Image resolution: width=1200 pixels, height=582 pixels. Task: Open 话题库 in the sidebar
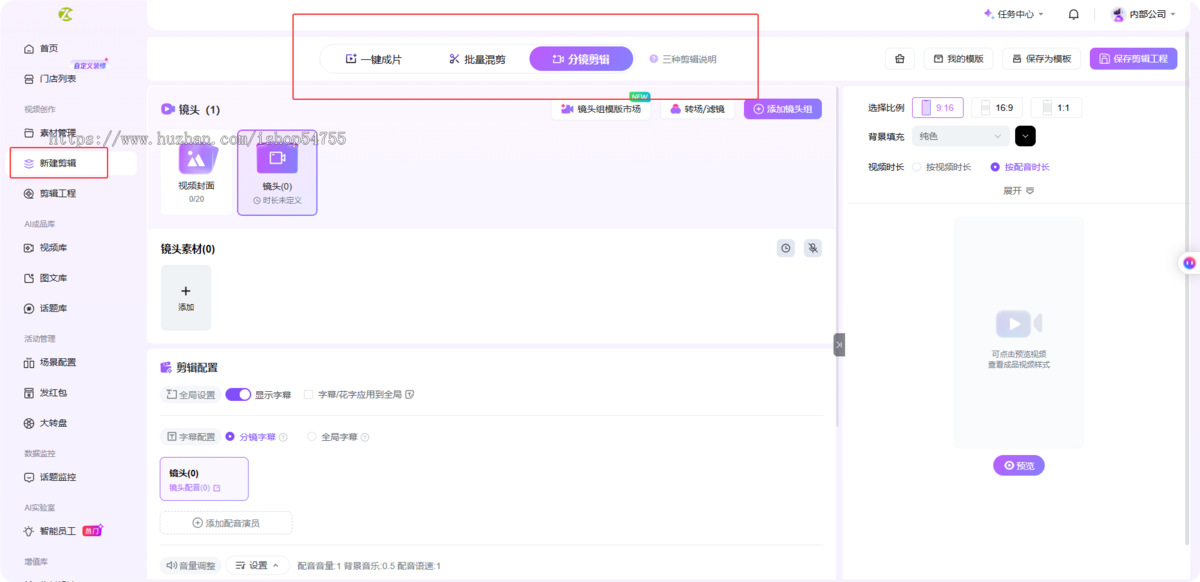[x=53, y=308]
